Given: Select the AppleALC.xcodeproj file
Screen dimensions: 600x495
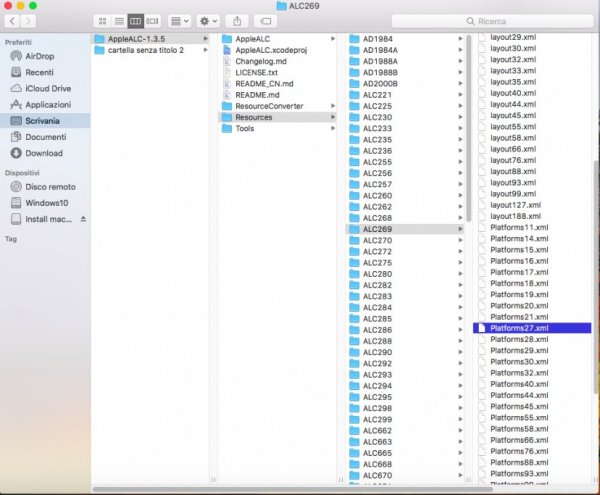Looking at the screenshot, I should (277, 50).
